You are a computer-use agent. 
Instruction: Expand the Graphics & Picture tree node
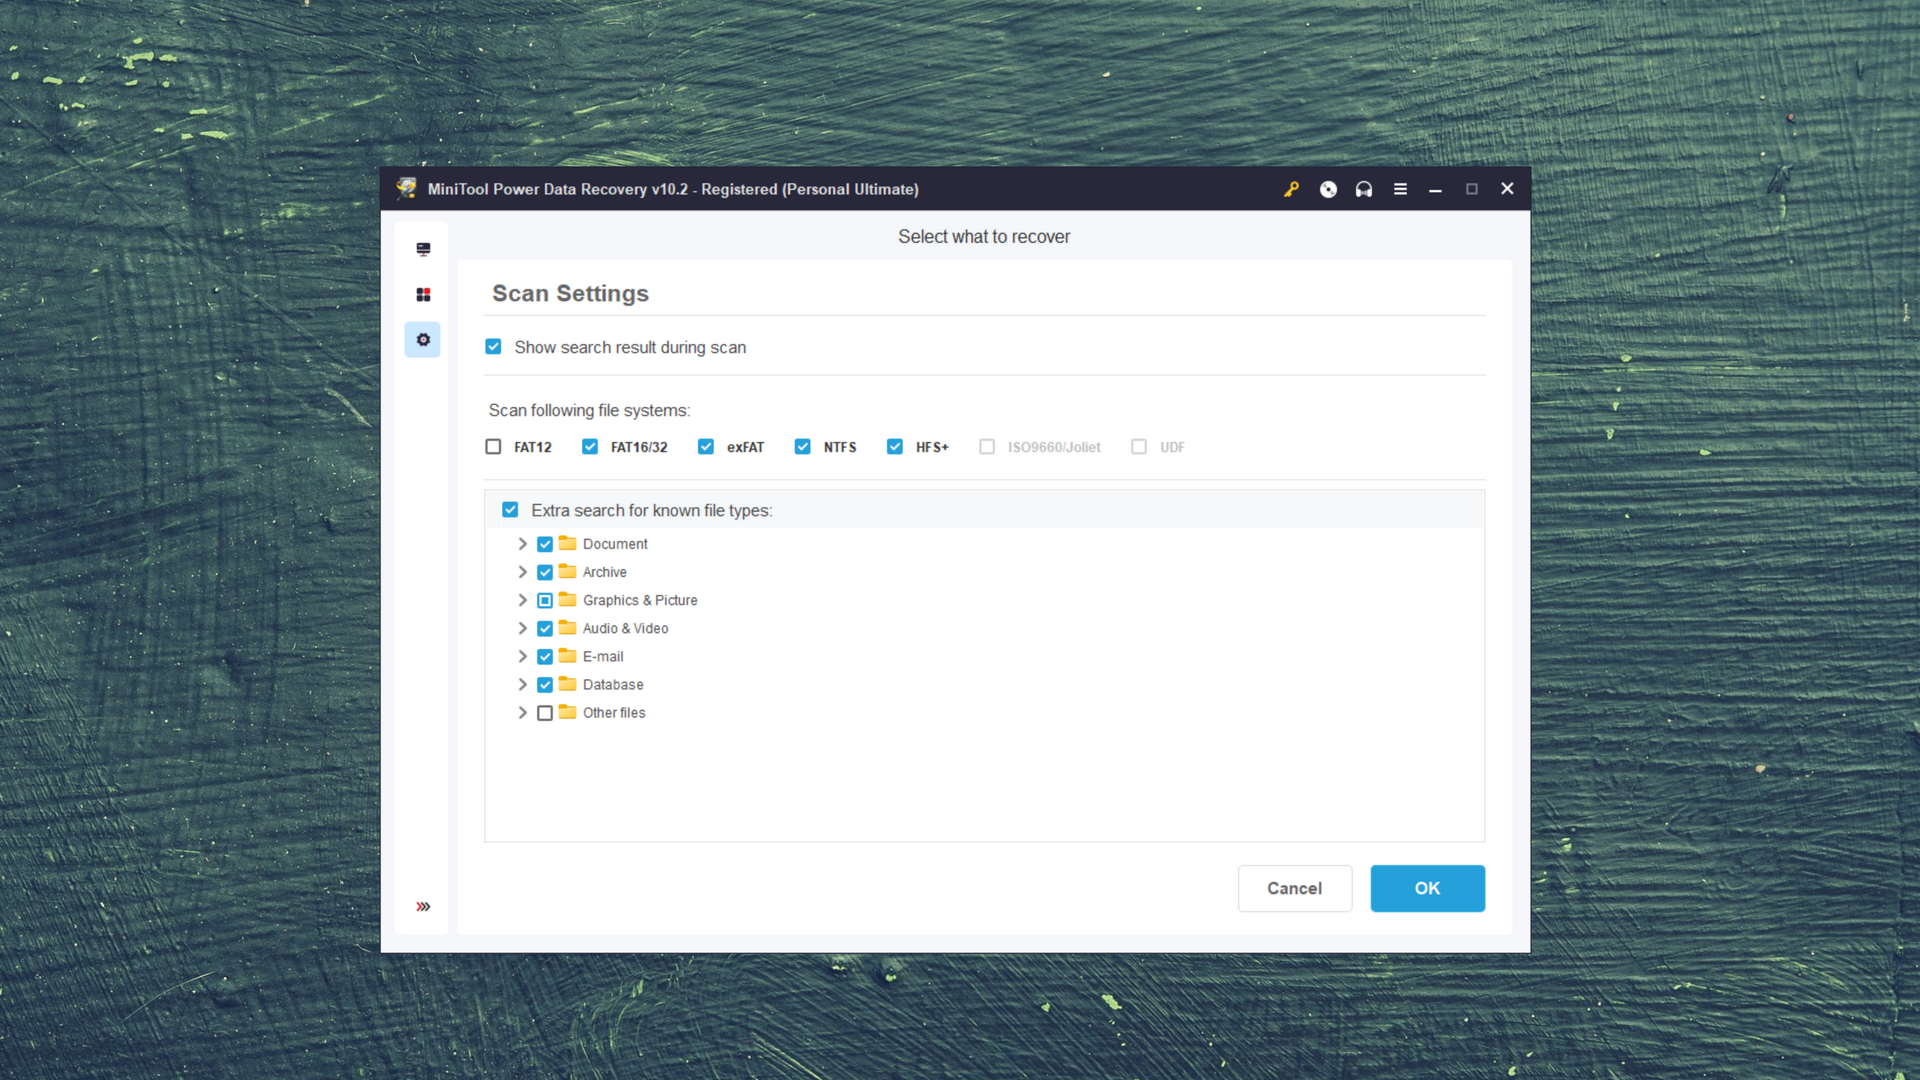click(522, 600)
